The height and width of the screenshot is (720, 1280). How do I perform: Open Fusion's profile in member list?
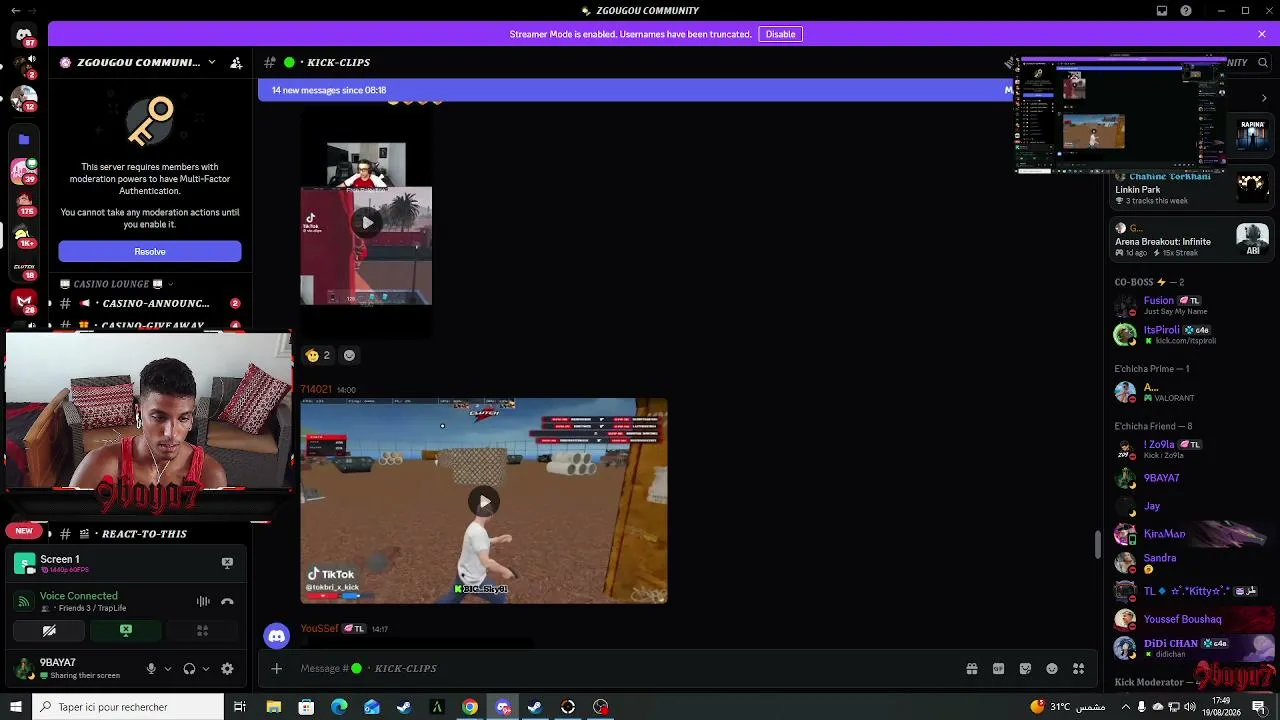pyautogui.click(x=1190, y=305)
